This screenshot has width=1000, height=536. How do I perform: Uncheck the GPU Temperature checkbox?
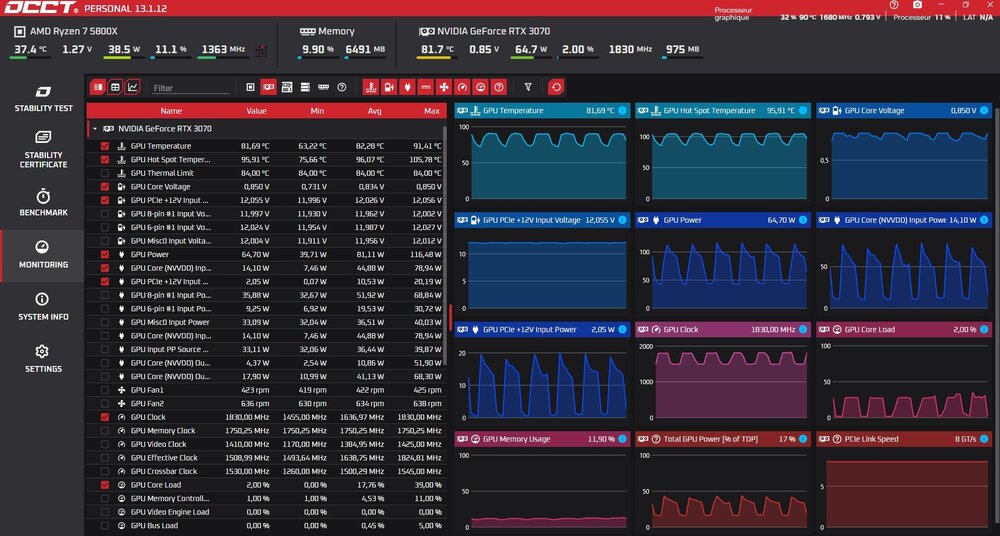105,146
